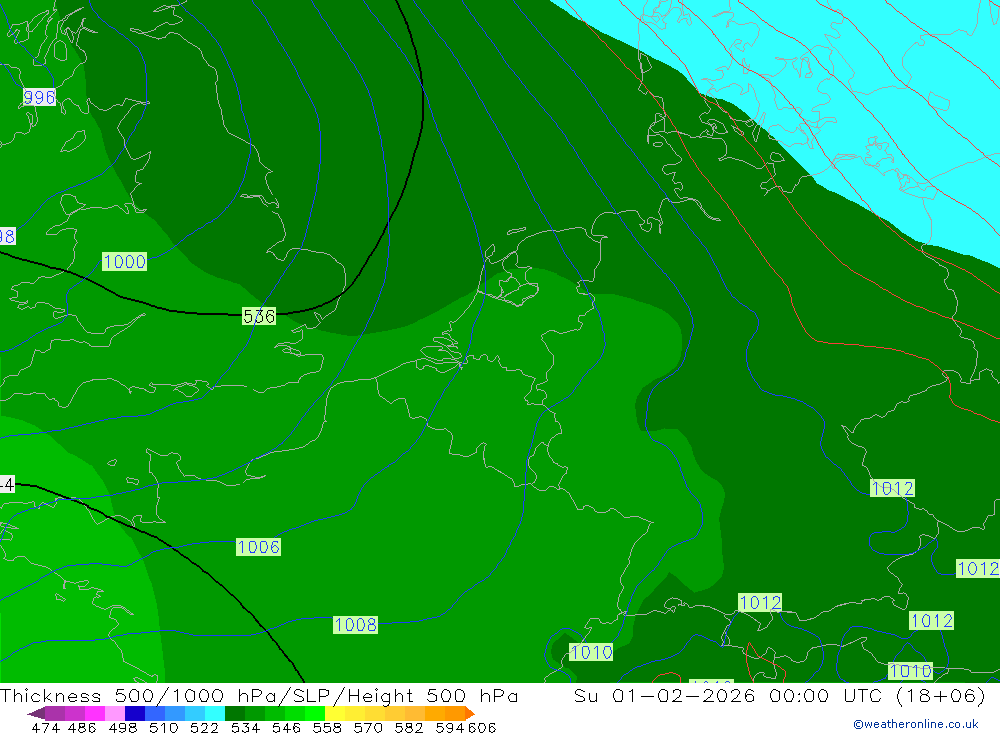Image resolution: width=1000 pixels, height=733 pixels.
Task: Click the 522 legend value
Action: click(x=204, y=727)
